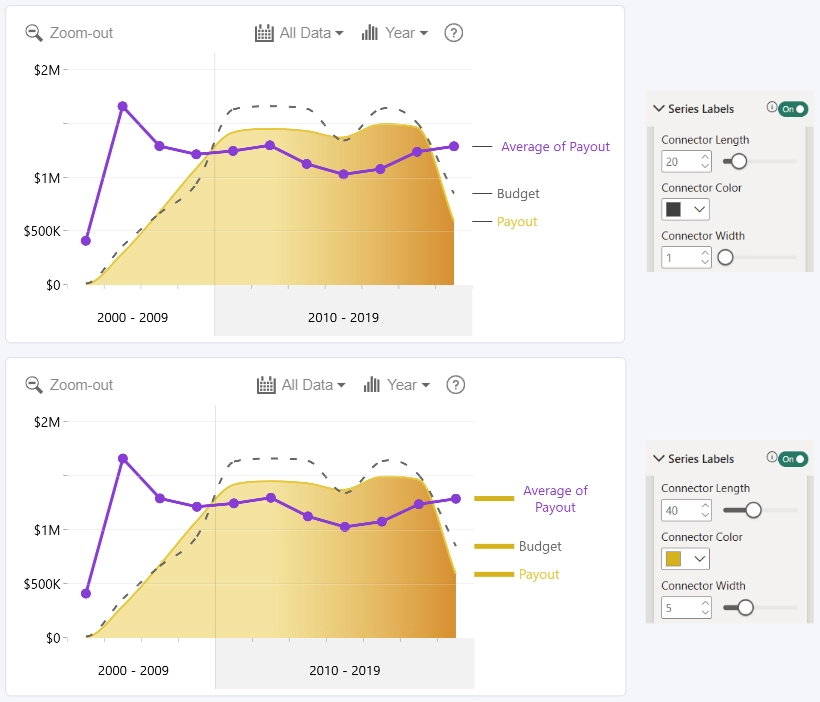Select the 2000 - 2009 period label in bottom chart

coord(133,670)
